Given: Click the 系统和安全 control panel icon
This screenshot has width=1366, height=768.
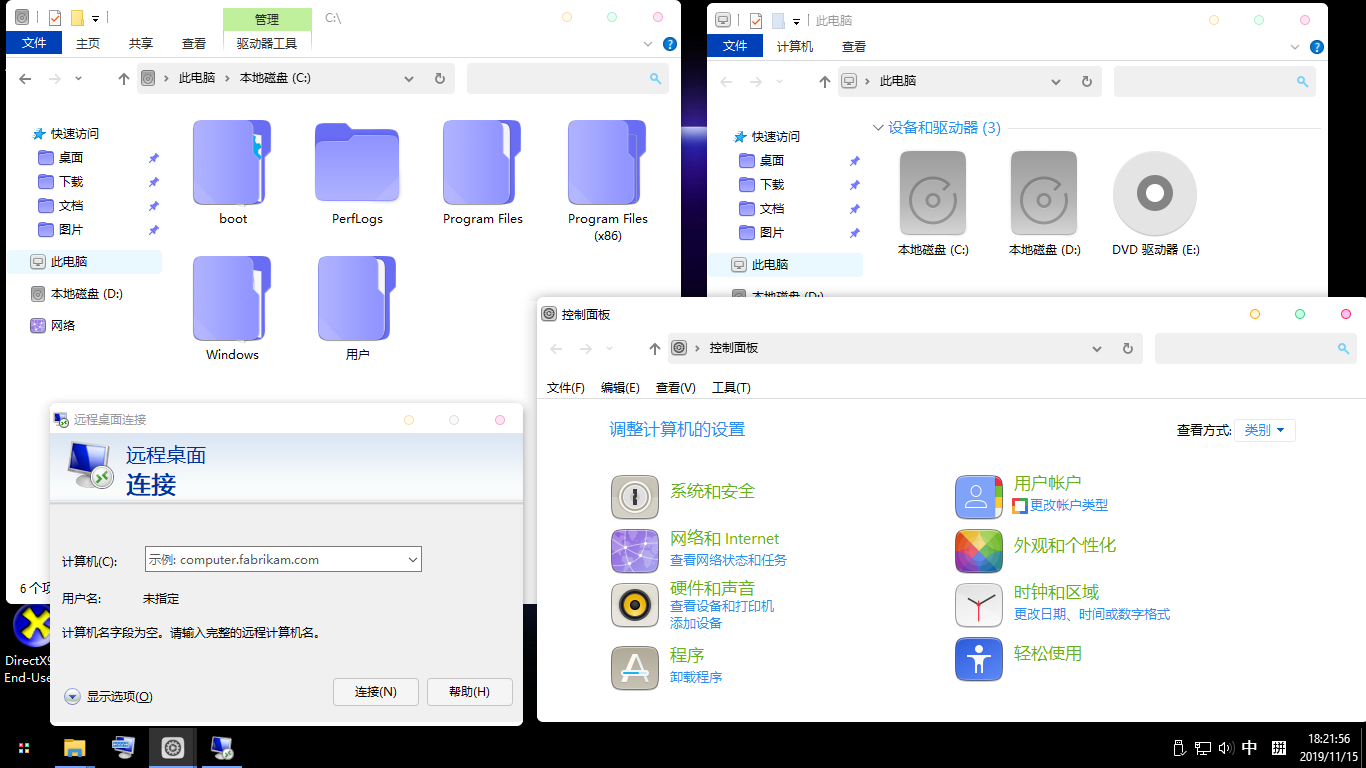Looking at the screenshot, I should [635, 497].
